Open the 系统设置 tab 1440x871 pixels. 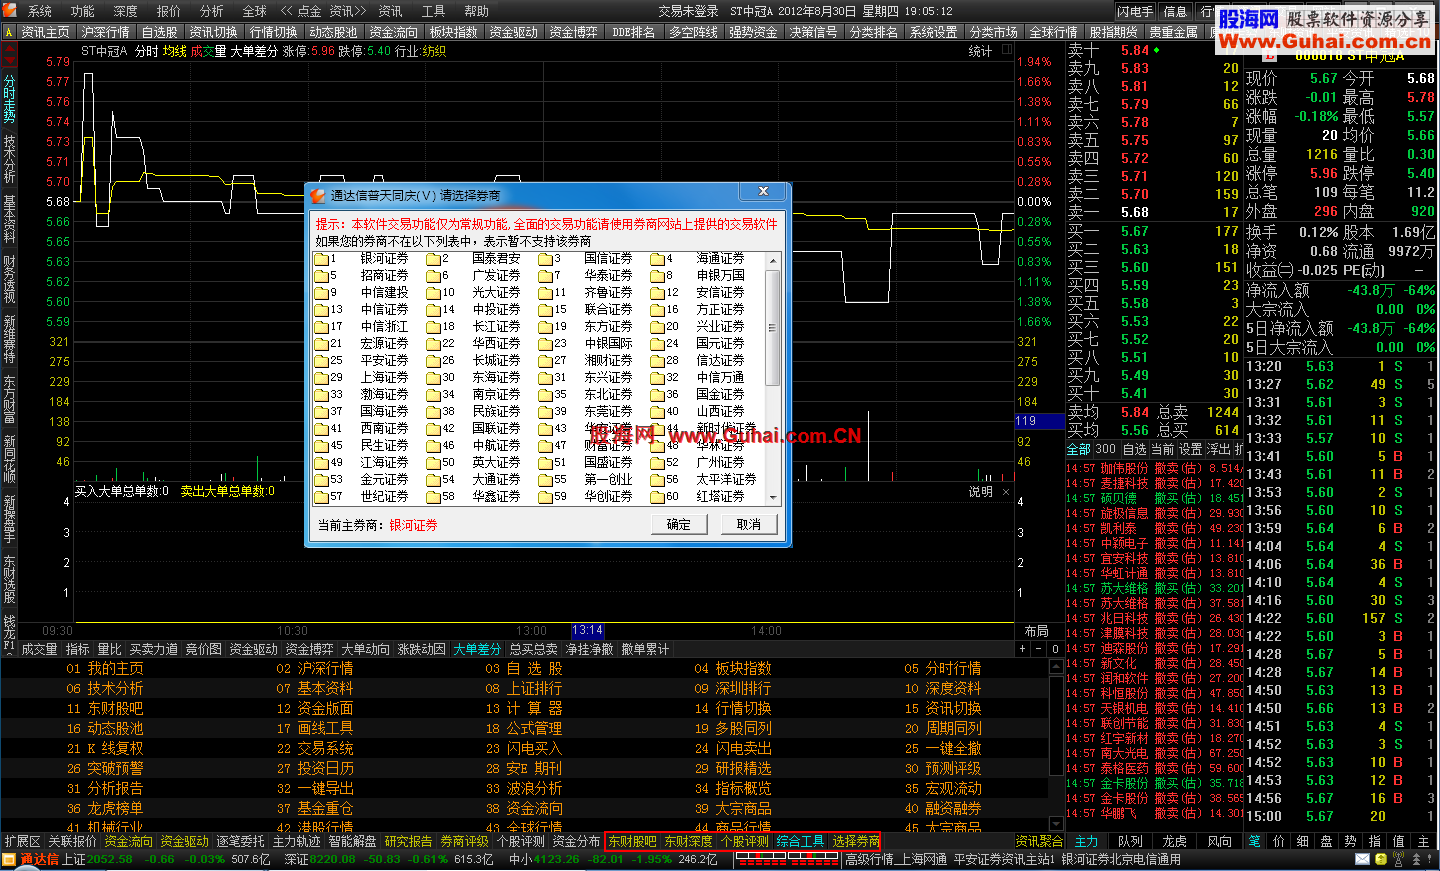[x=933, y=32]
